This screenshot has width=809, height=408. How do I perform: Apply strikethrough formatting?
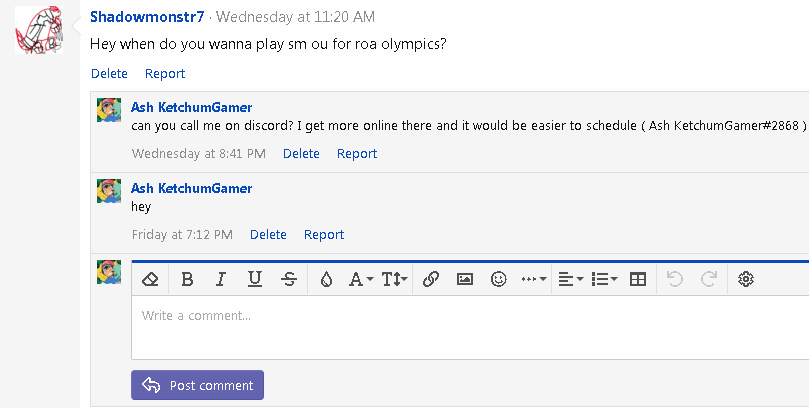click(289, 280)
